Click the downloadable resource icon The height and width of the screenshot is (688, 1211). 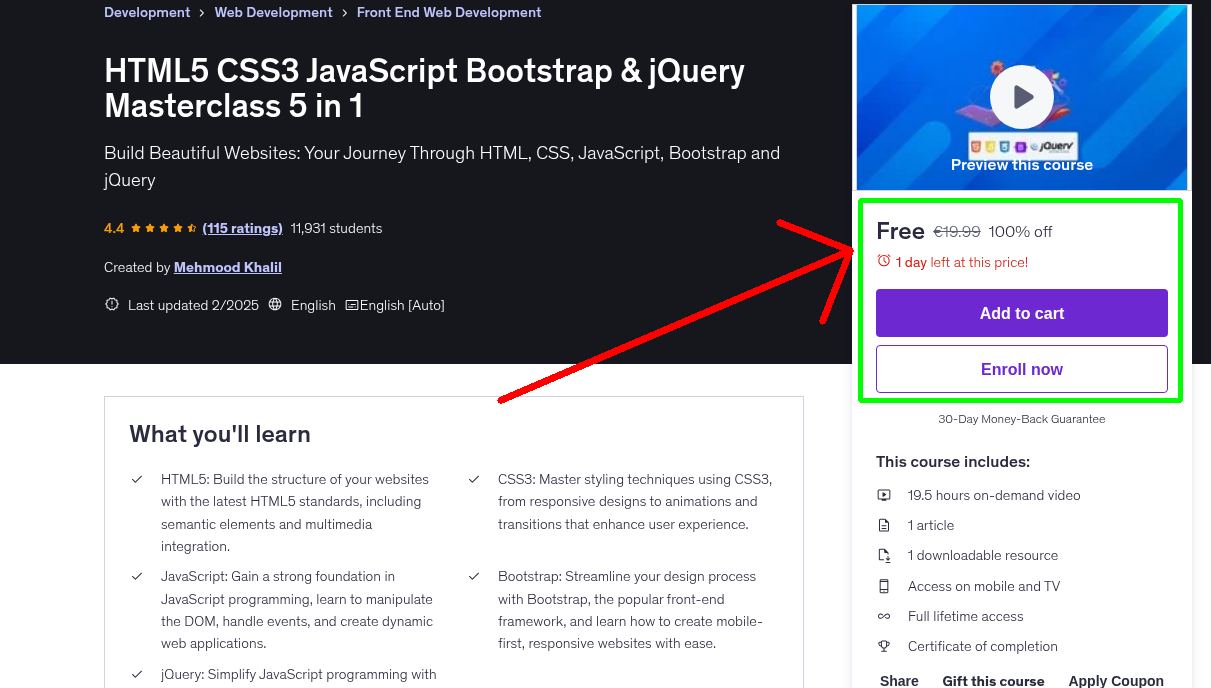pyautogui.click(x=884, y=555)
